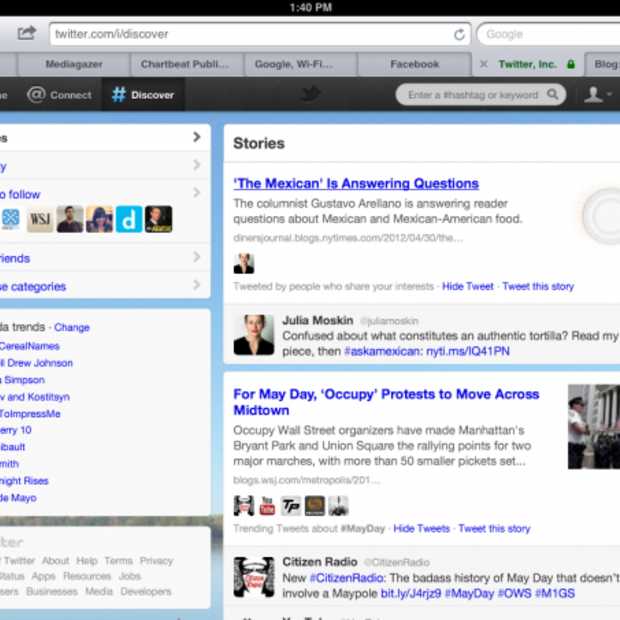Click the search magnifier icon in Twitter
The height and width of the screenshot is (620, 620).
[x=552, y=94]
